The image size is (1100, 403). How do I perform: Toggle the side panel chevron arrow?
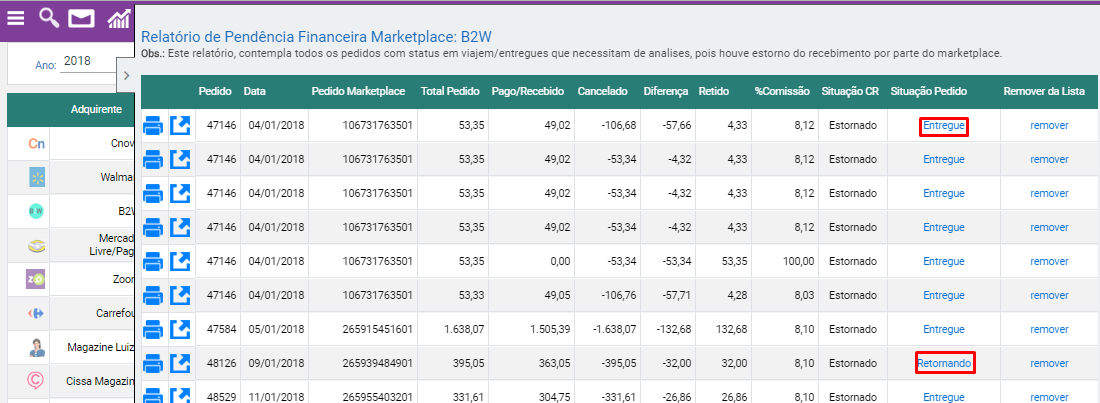(126, 75)
